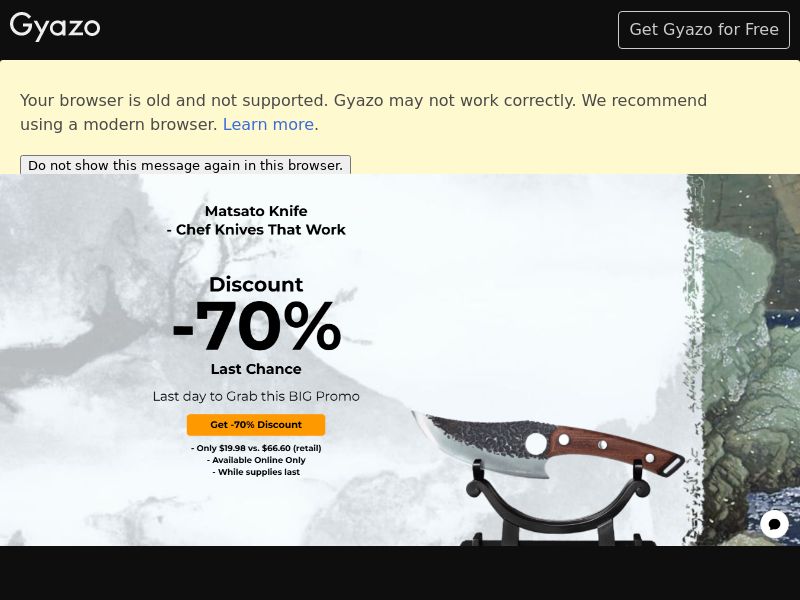Viewport: 800px width, 600px height.
Task: Click the green landscape painting on right
Action: pos(743,360)
